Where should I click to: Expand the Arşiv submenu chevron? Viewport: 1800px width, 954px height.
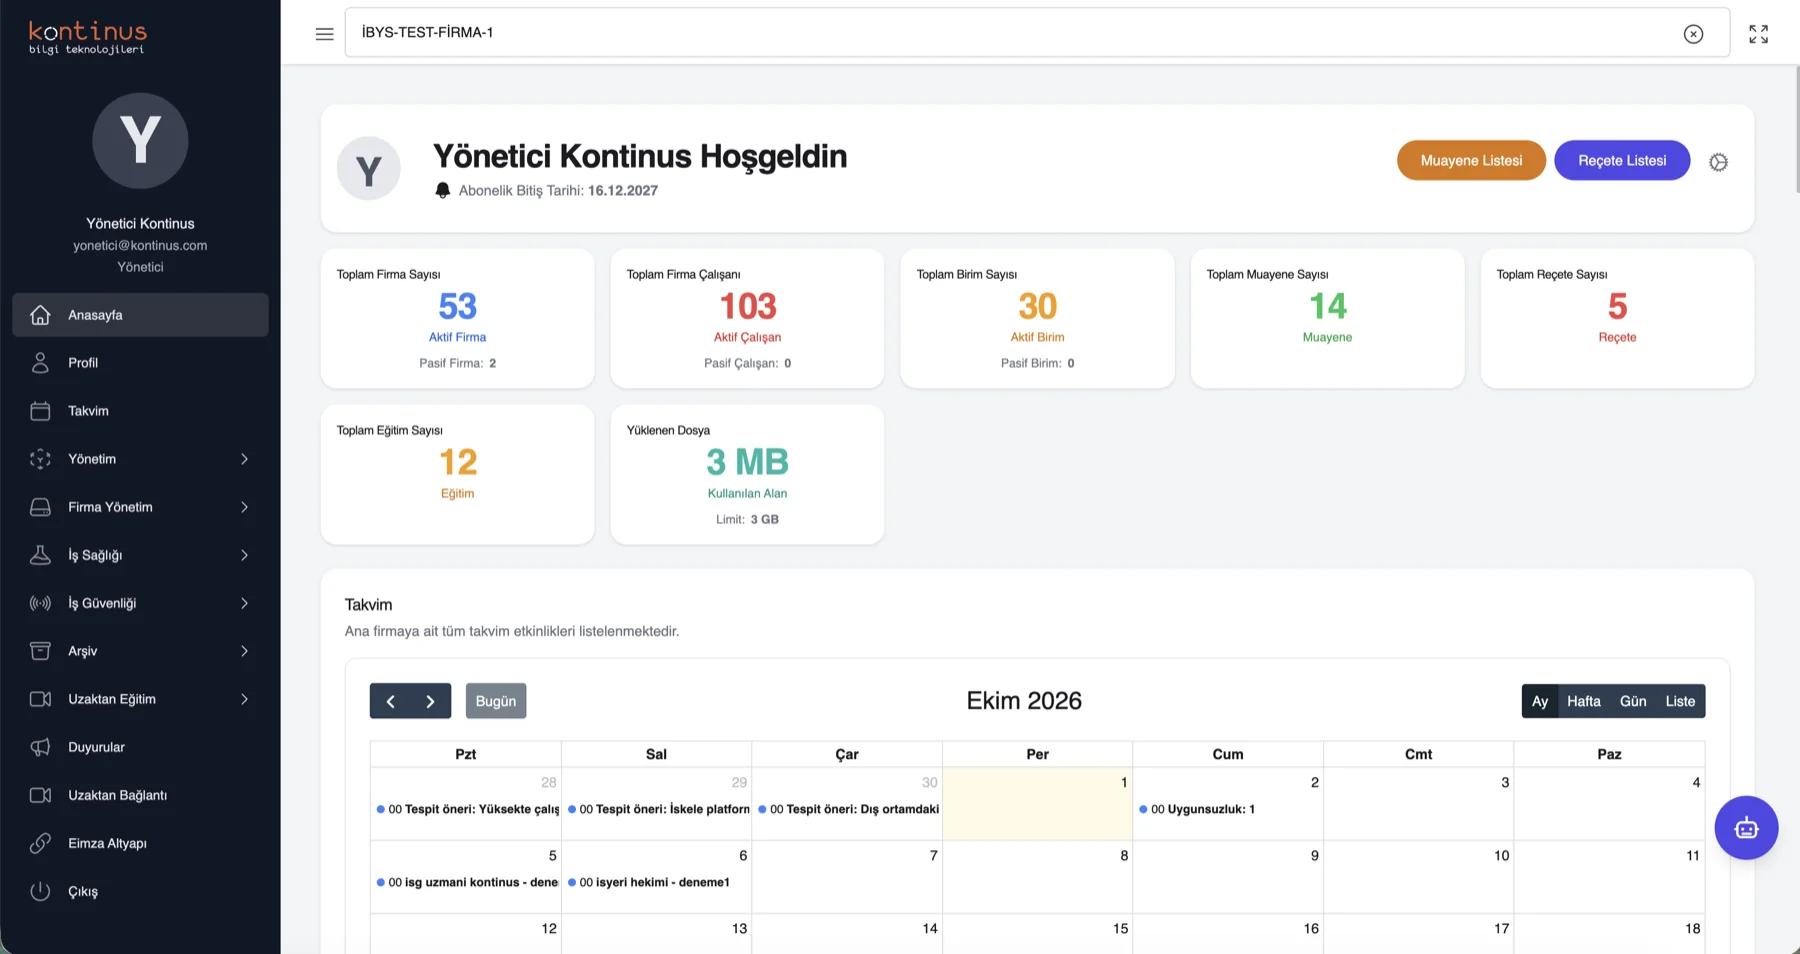pos(244,651)
